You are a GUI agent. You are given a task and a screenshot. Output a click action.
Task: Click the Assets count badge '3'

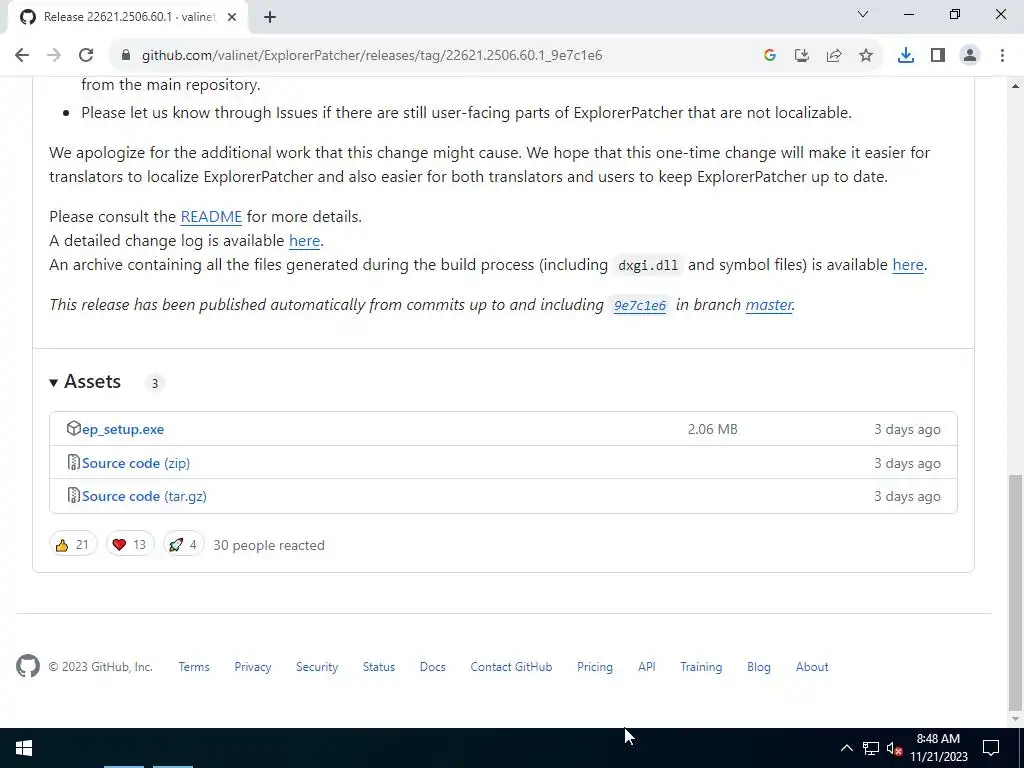tap(155, 383)
